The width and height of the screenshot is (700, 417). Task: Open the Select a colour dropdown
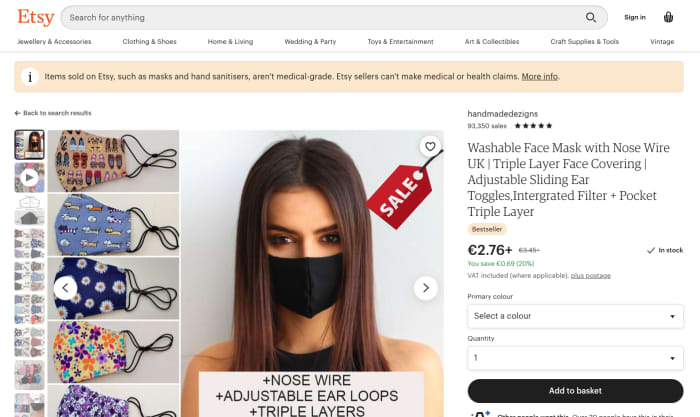[575, 316]
